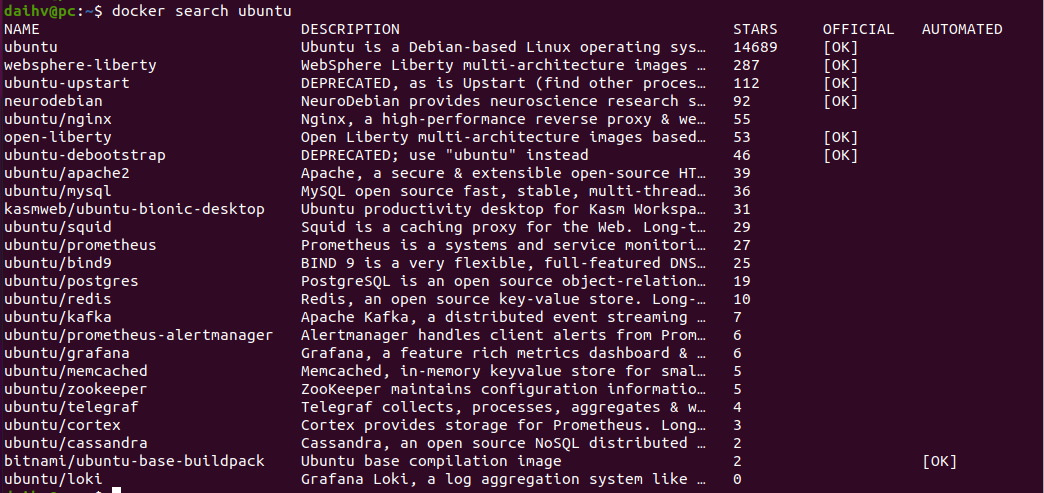Click the DESCRIPTION column header

[350, 29]
